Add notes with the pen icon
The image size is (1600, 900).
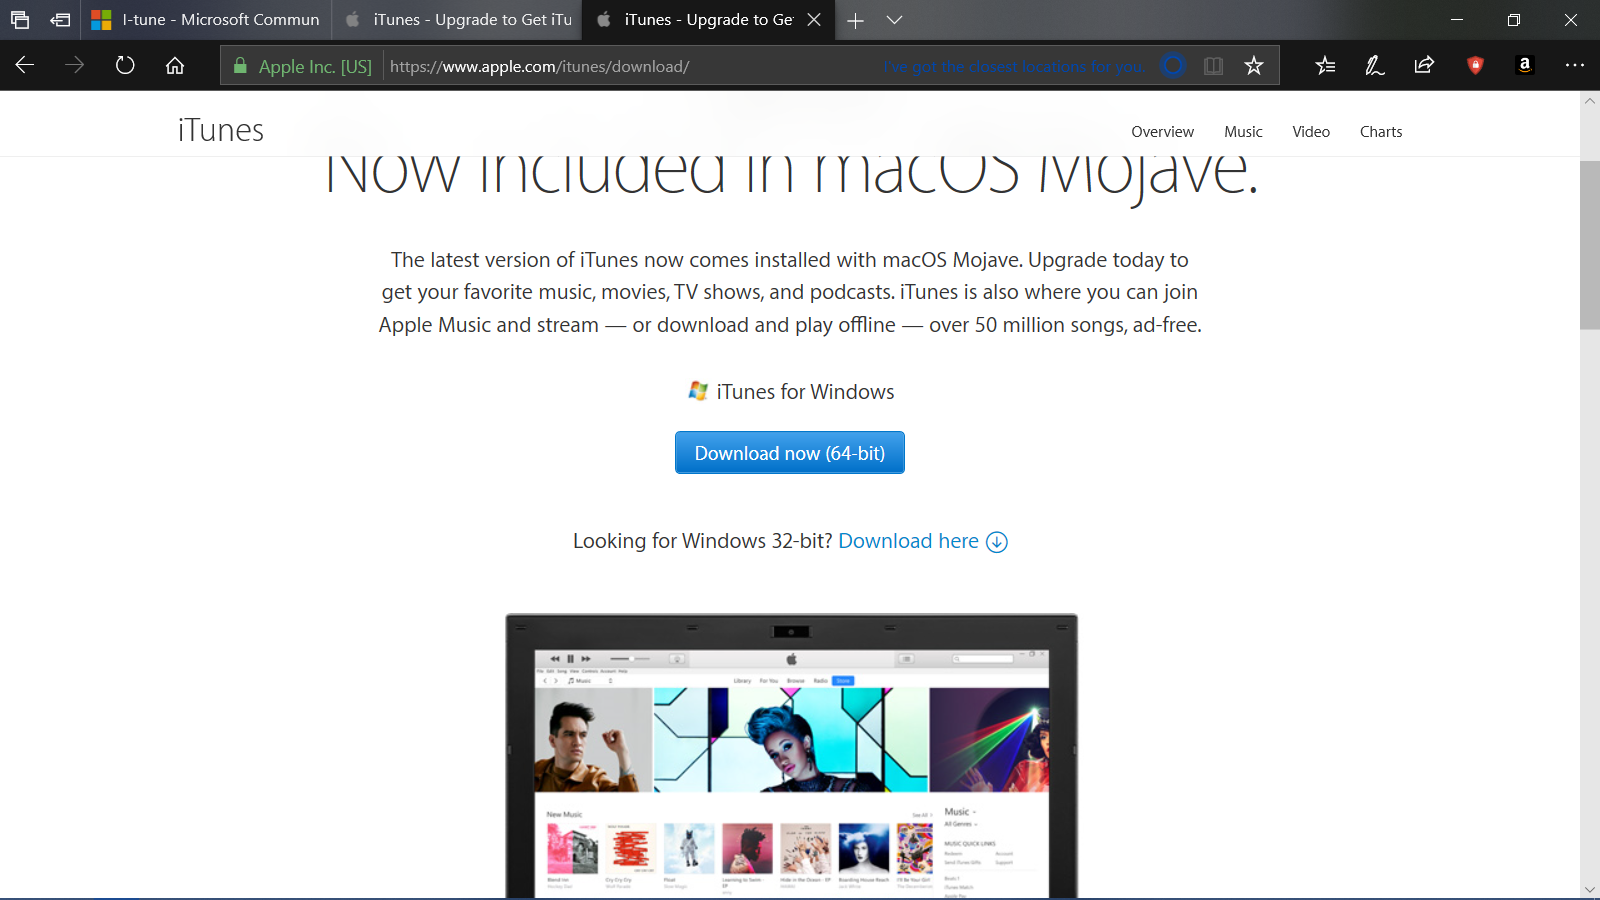tap(1375, 65)
